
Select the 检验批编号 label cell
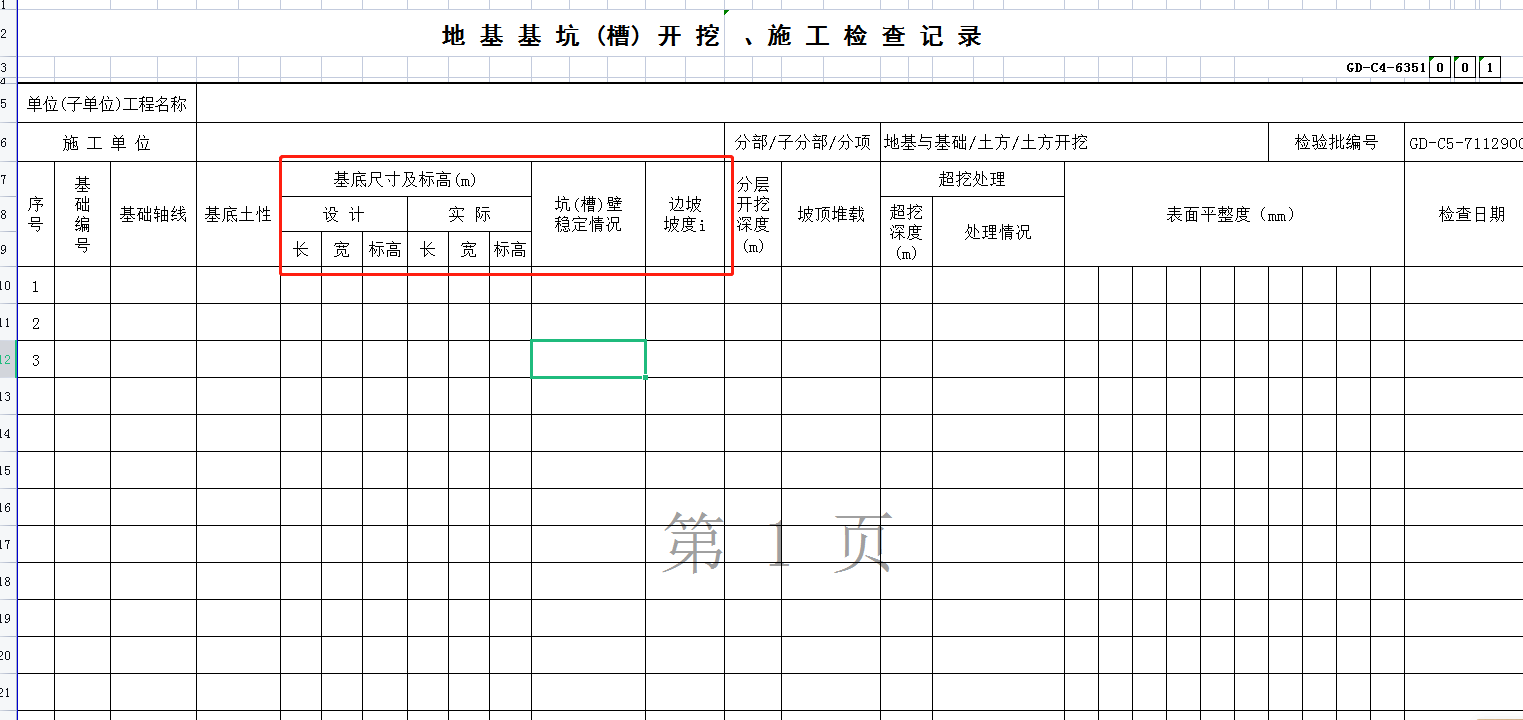[1336, 143]
